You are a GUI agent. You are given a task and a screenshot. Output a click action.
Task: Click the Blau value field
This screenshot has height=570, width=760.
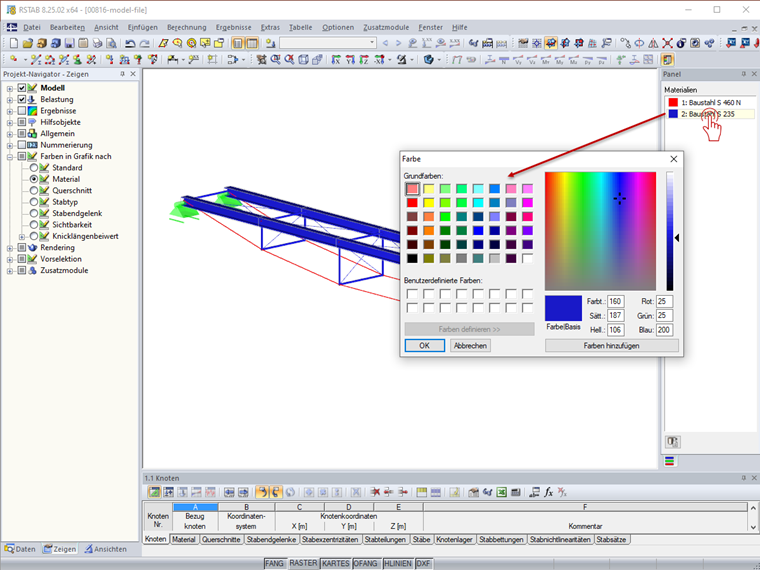[x=664, y=330]
